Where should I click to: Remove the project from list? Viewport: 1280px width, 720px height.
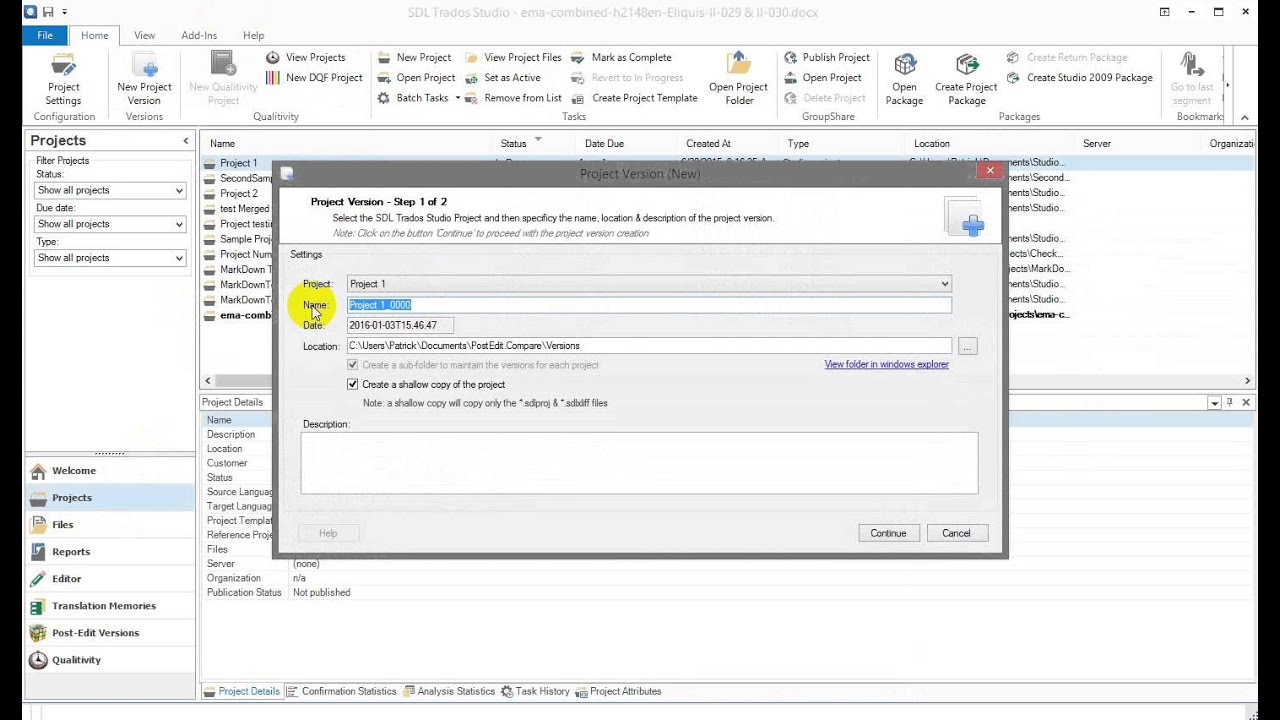click(513, 98)
